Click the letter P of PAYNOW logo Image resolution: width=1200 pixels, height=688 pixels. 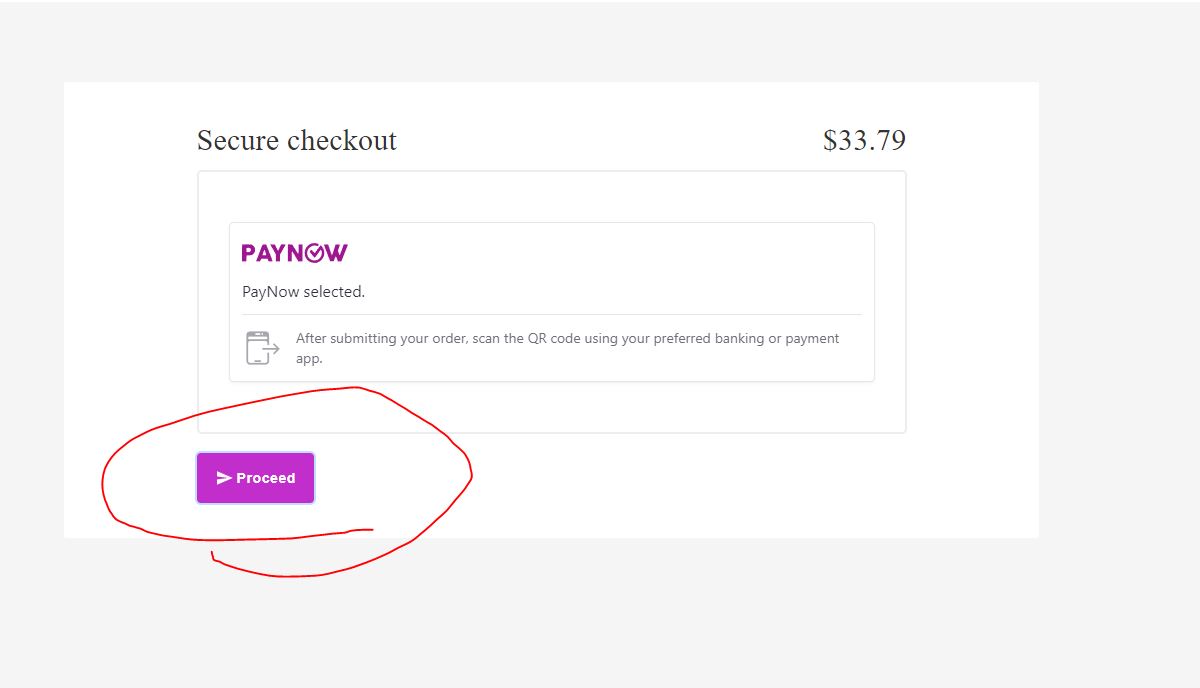point(249,253)
